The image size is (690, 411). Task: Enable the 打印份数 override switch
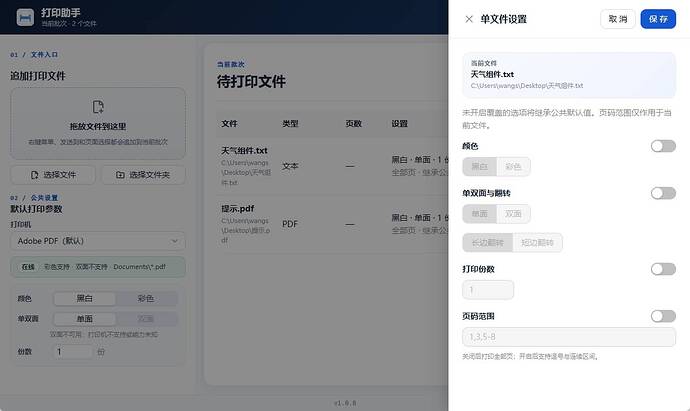pos(663,269)
